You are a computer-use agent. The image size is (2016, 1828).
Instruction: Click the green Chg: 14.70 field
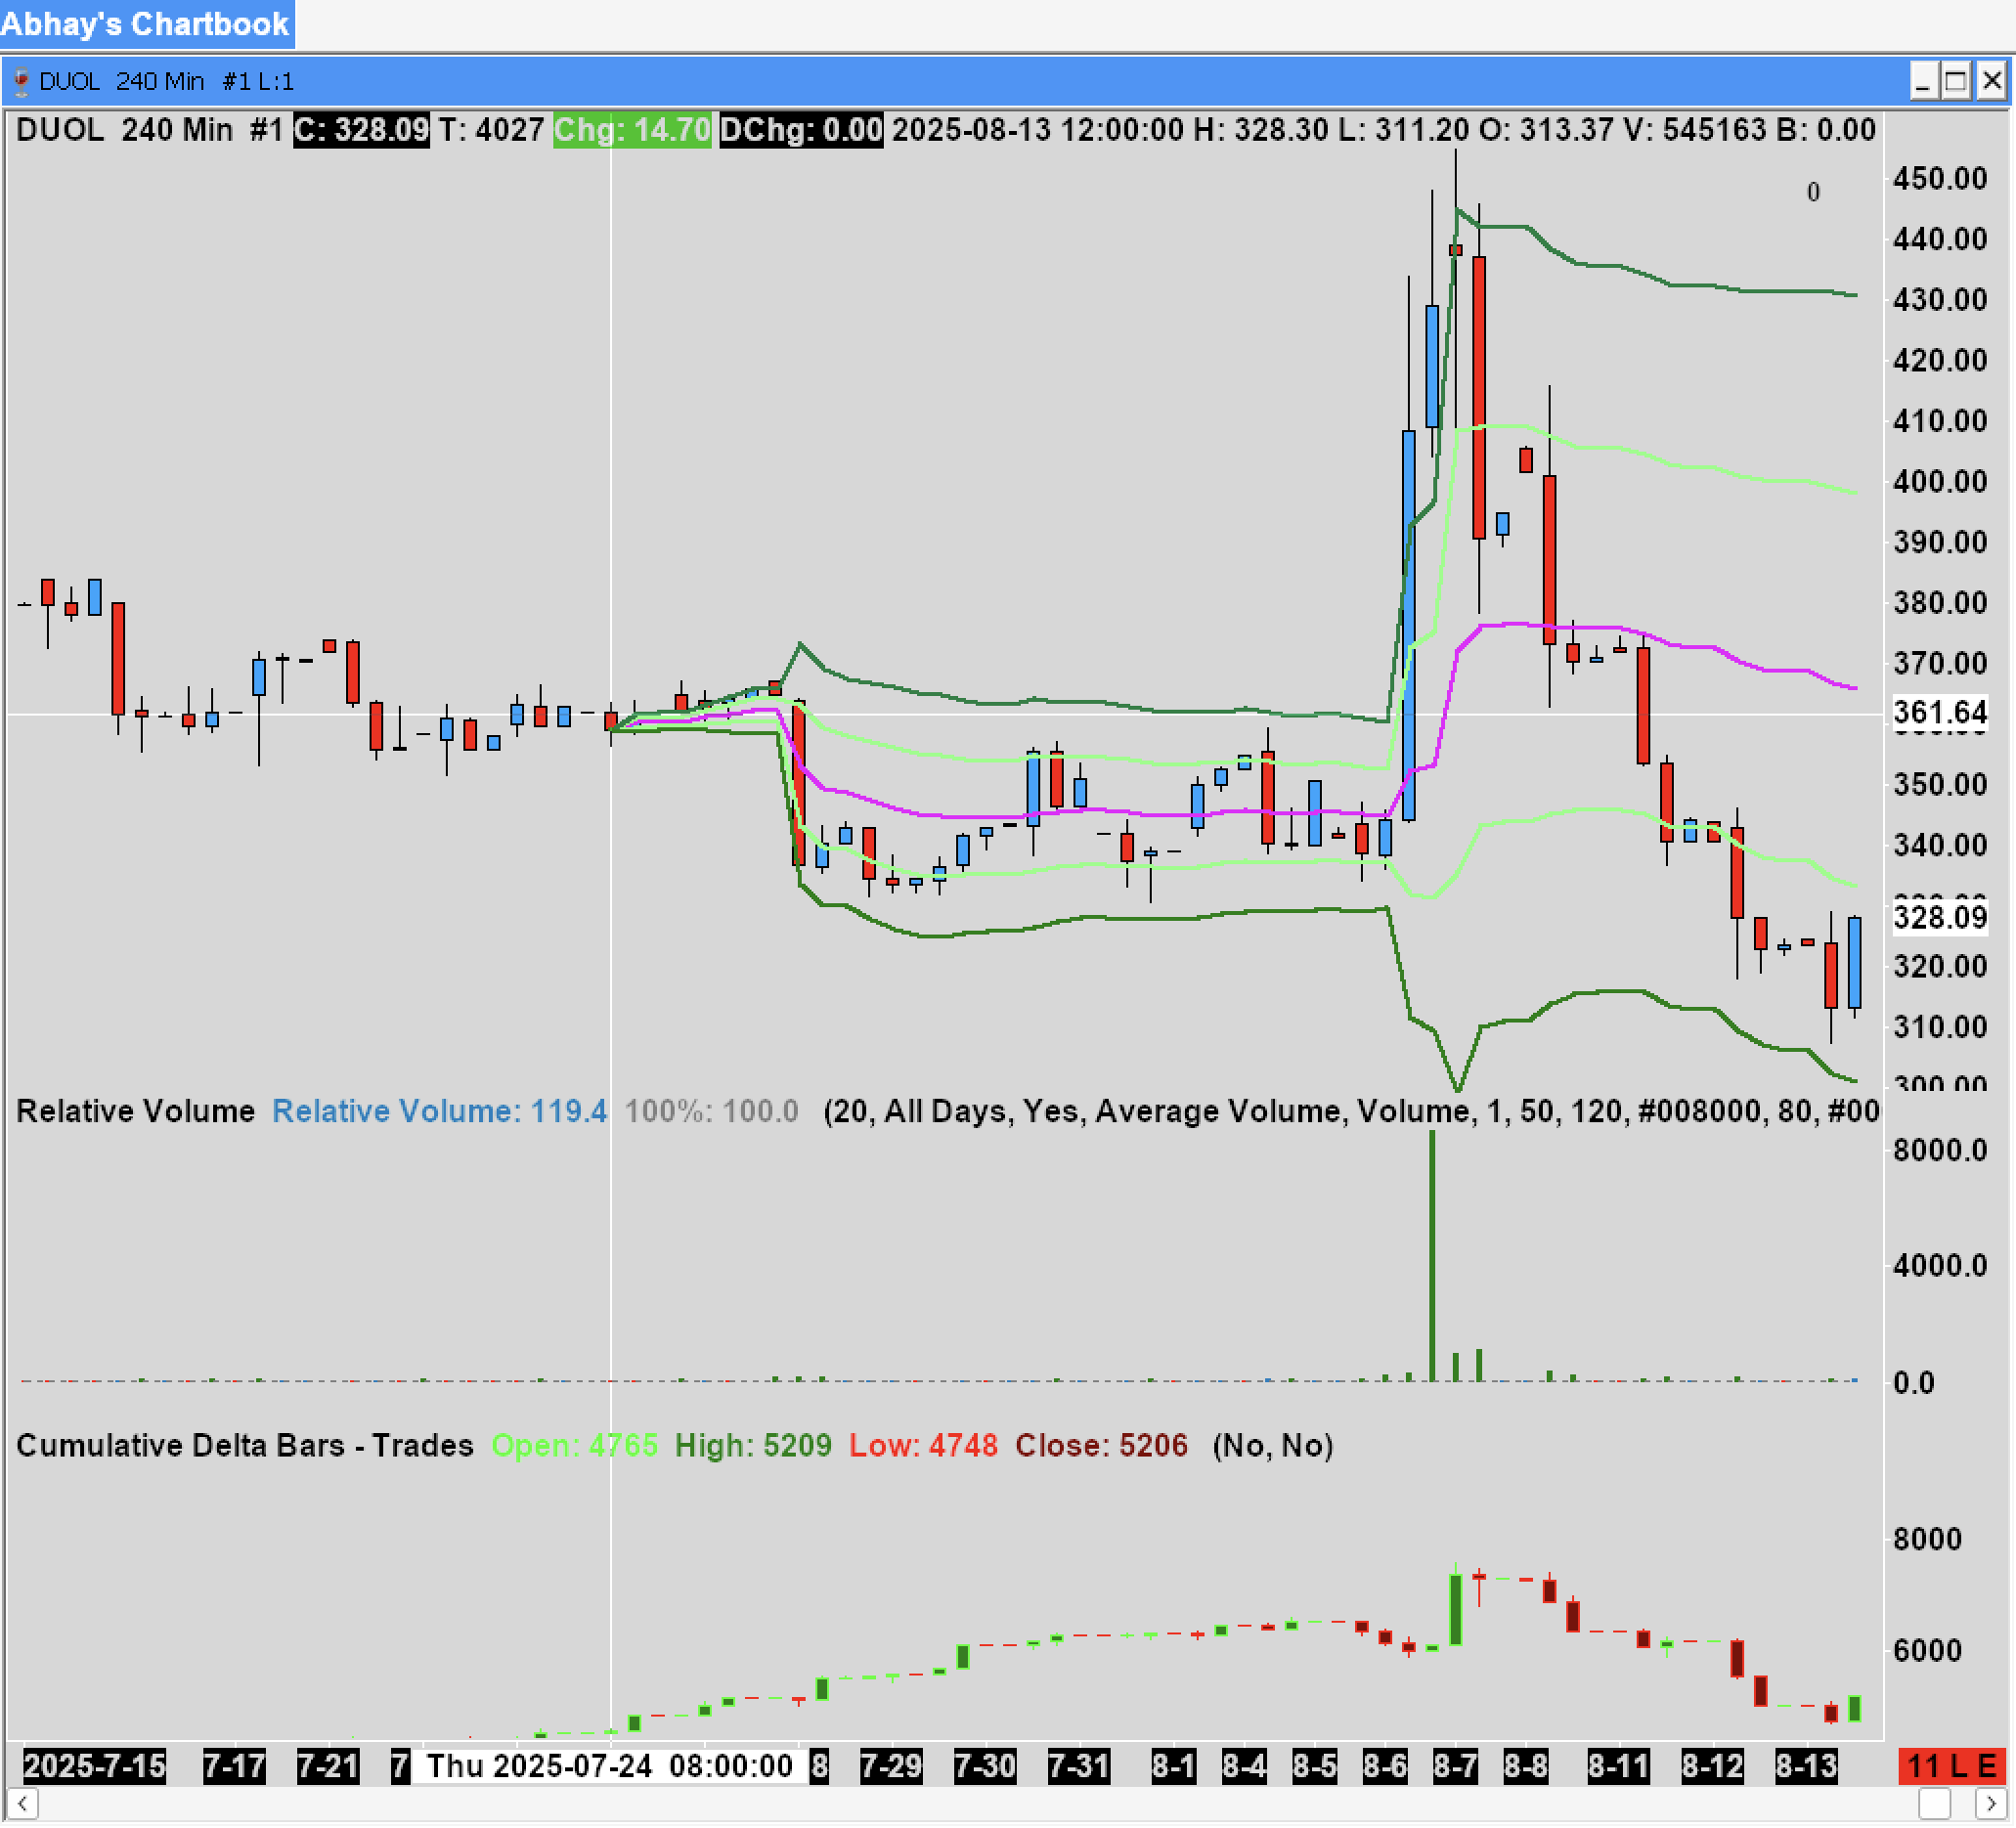[632, 130]
